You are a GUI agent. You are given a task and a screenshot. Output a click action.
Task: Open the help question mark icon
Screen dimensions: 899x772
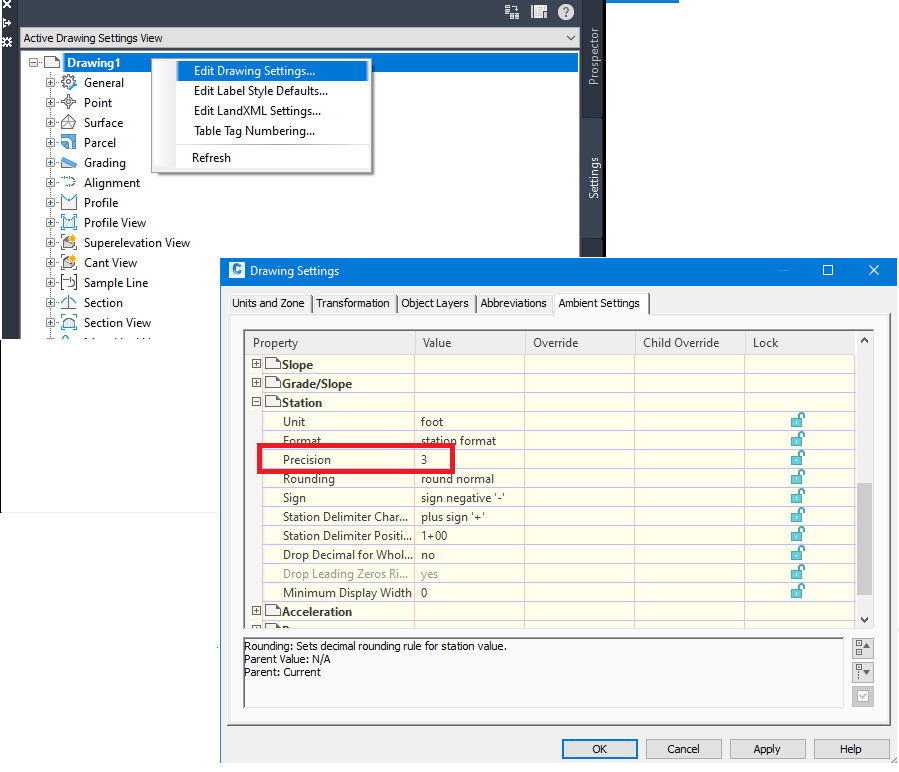point(566,12)
